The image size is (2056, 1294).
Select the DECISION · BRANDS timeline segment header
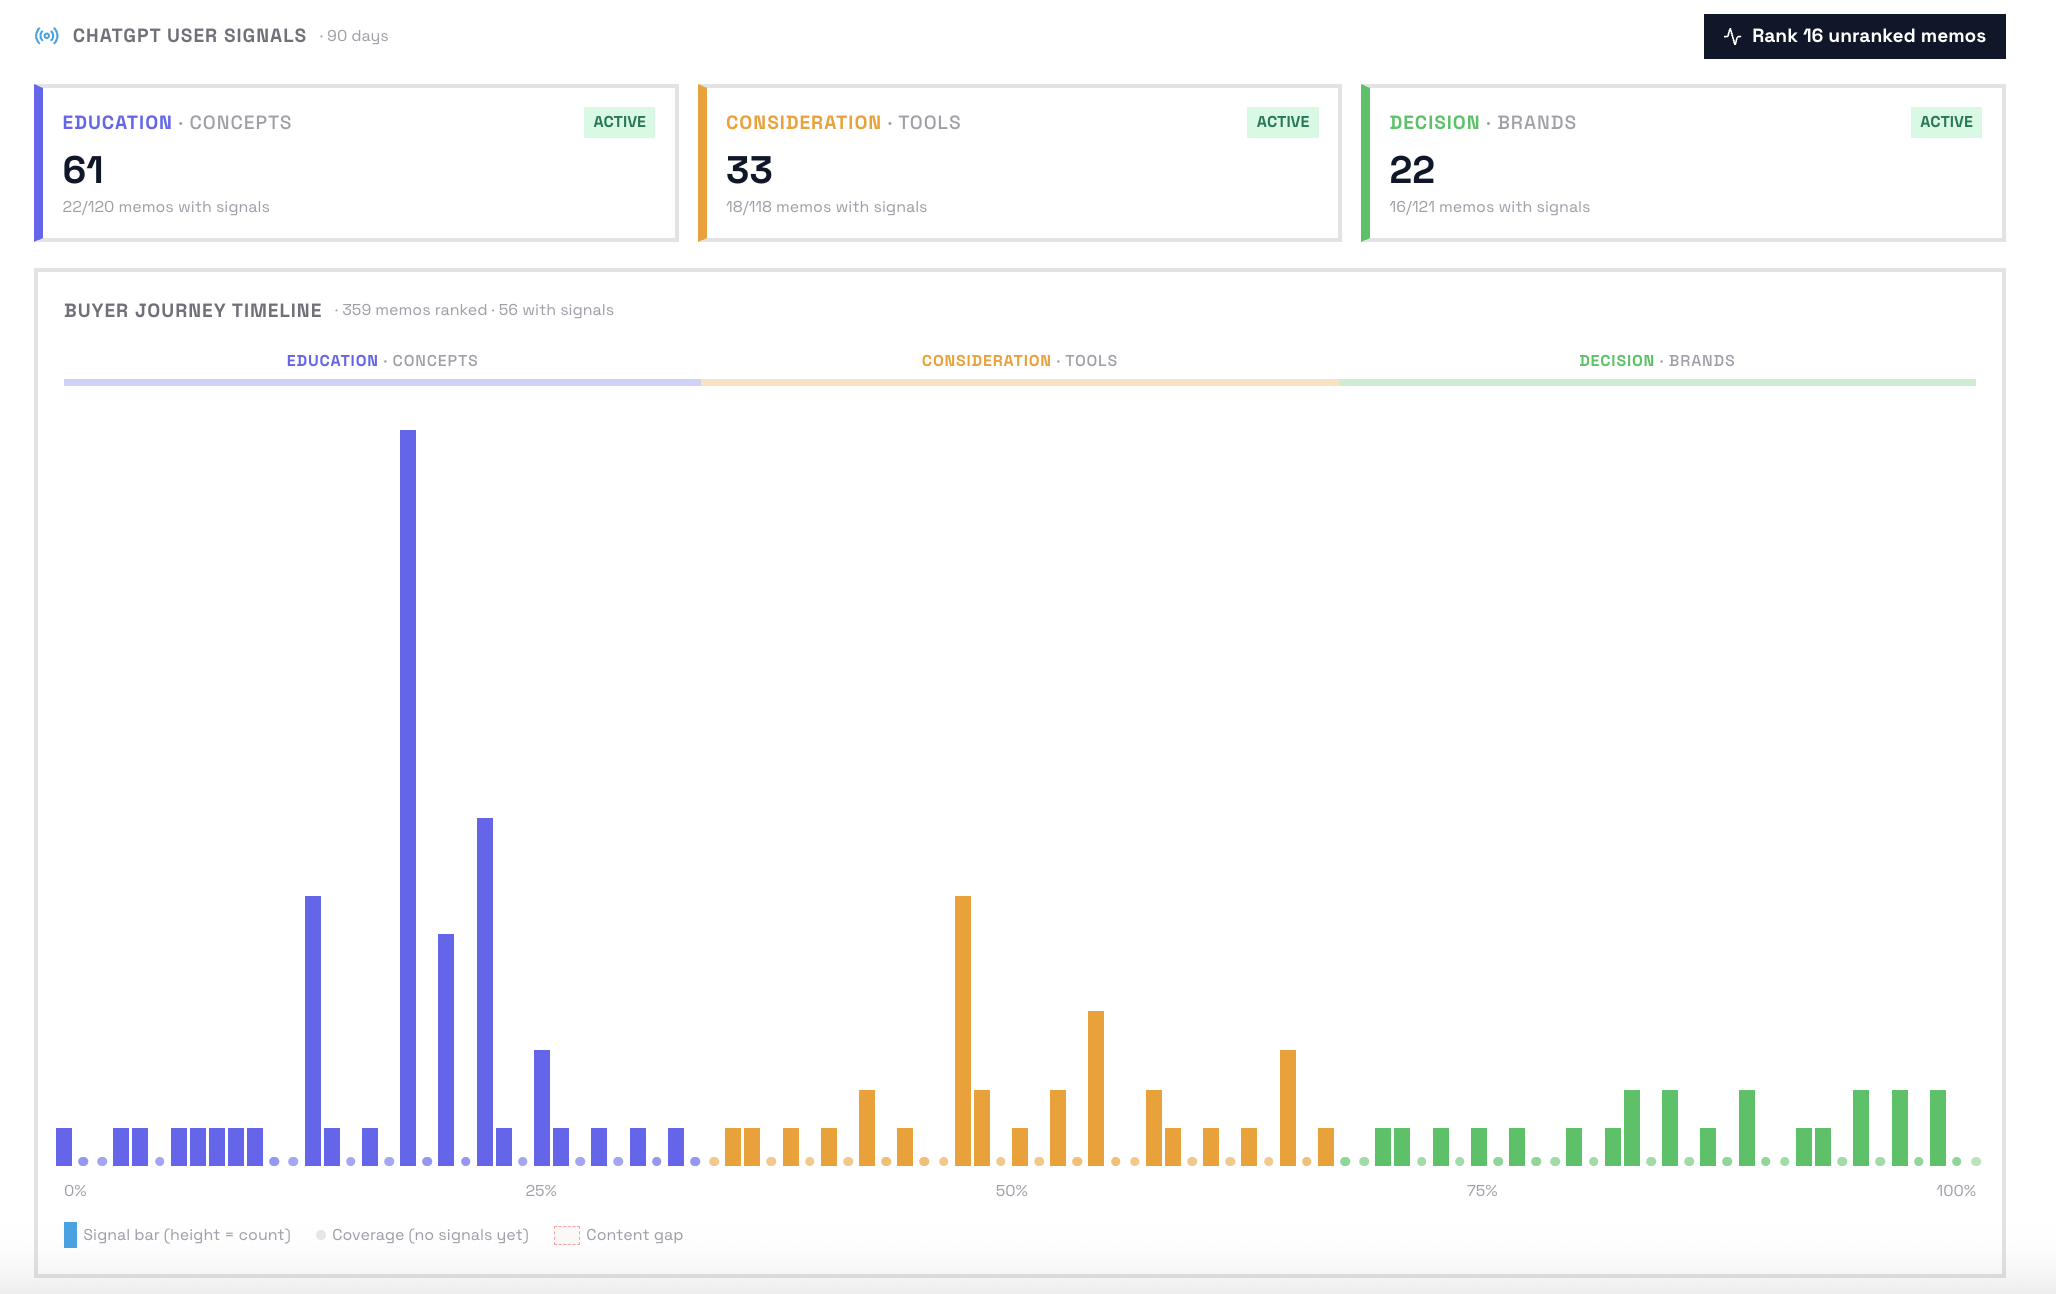coord(1656,360)
